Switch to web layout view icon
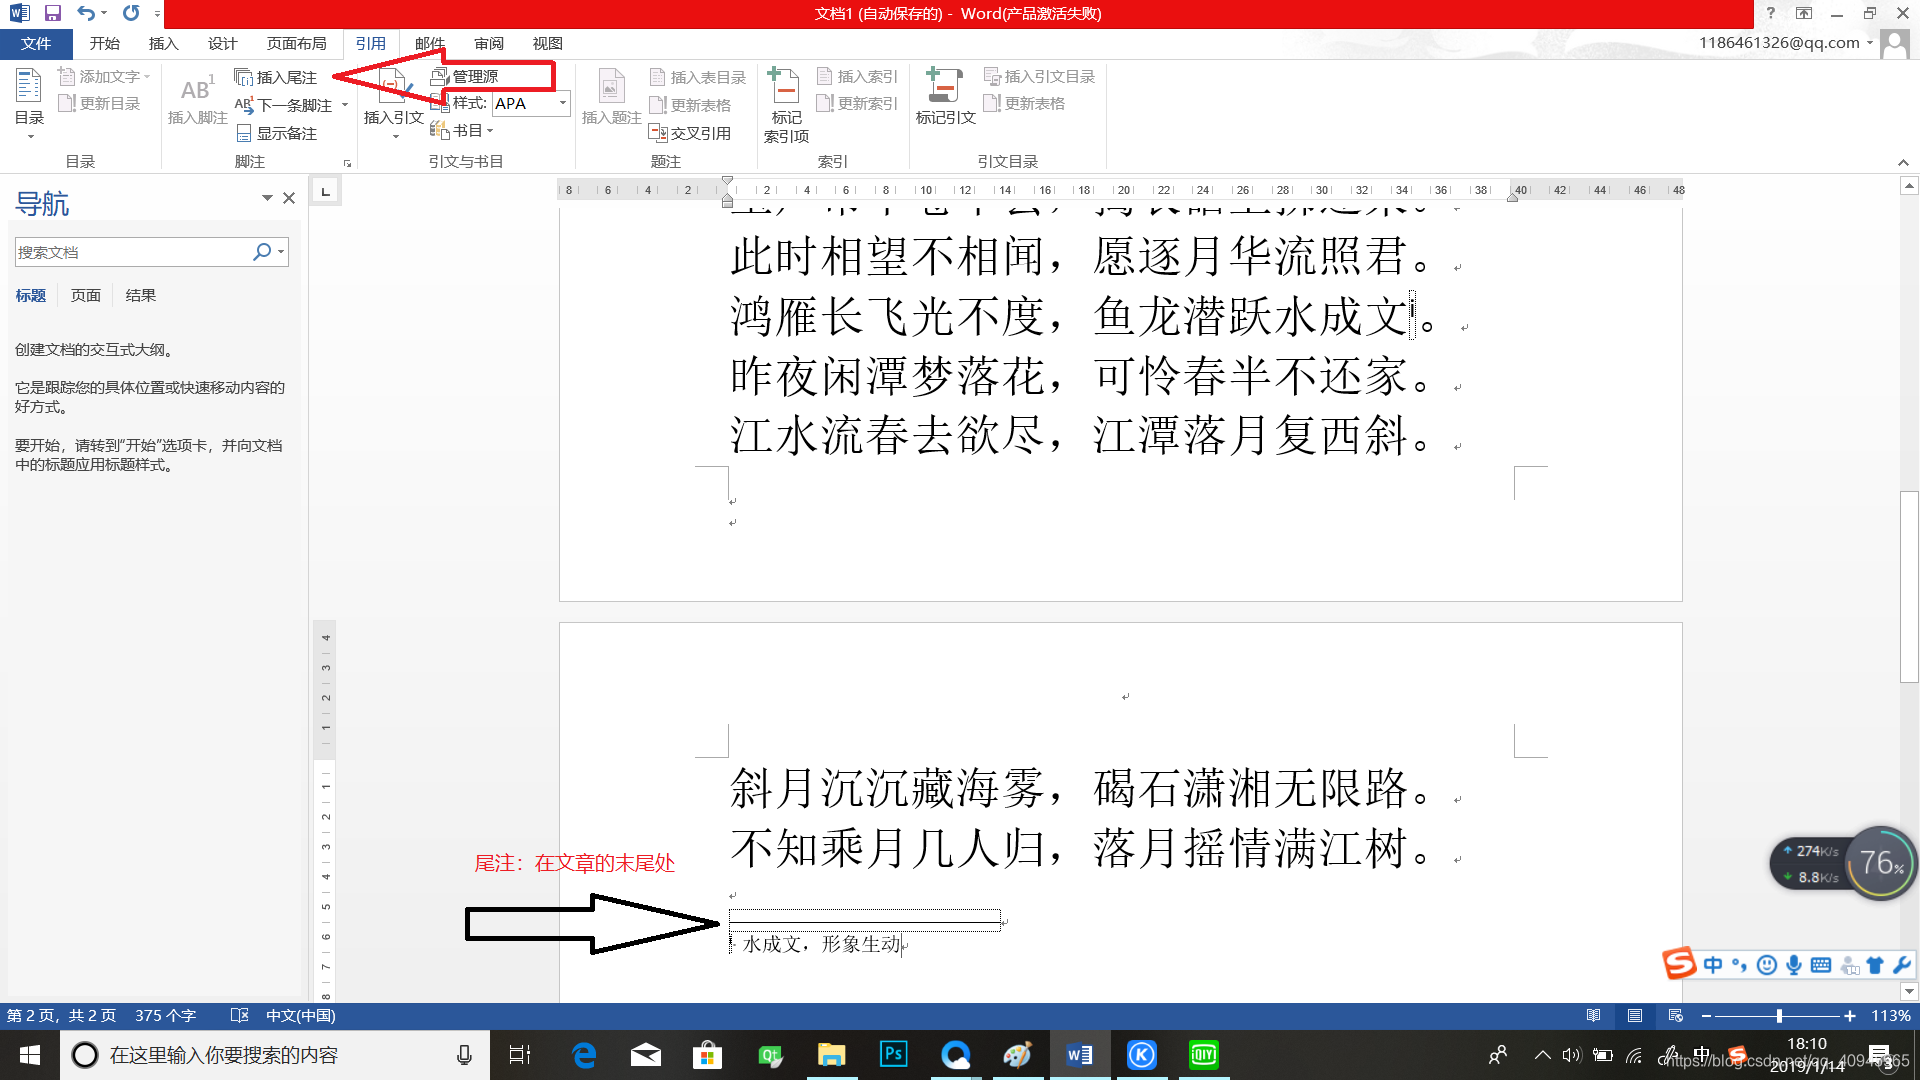 click(x=1676, y=1015)
